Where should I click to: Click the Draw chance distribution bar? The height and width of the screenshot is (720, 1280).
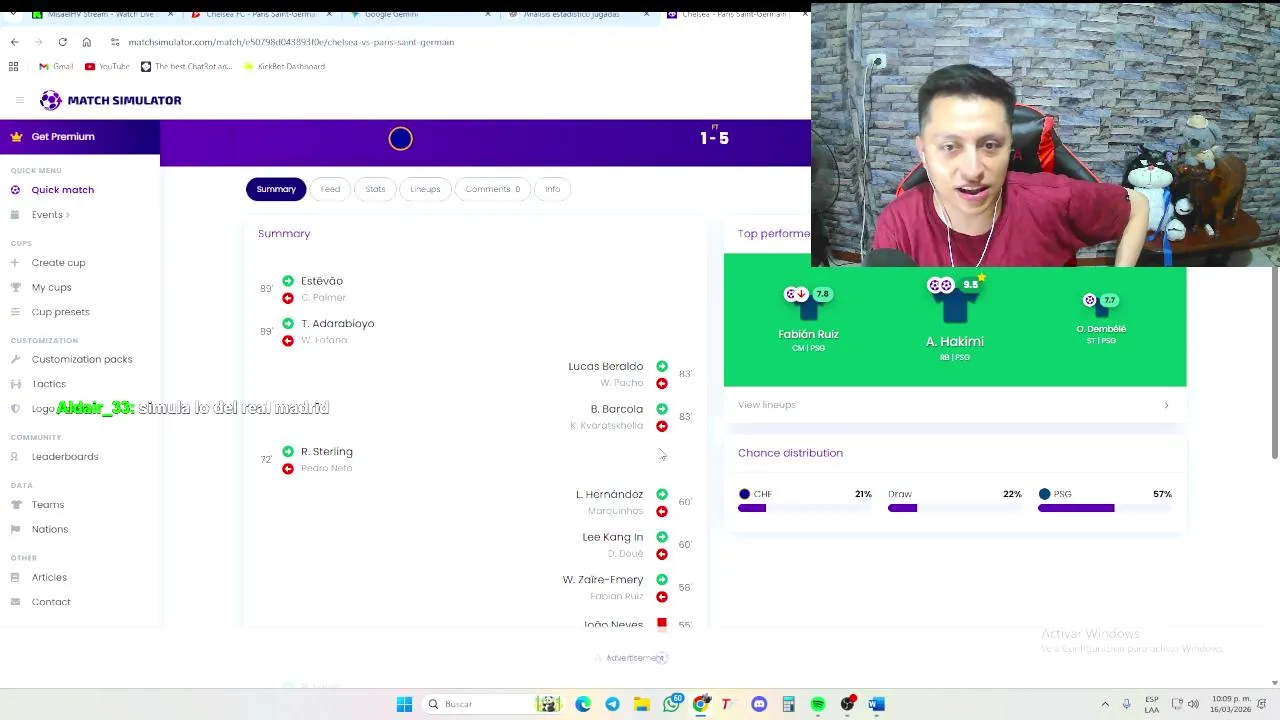tap(955, 508)
